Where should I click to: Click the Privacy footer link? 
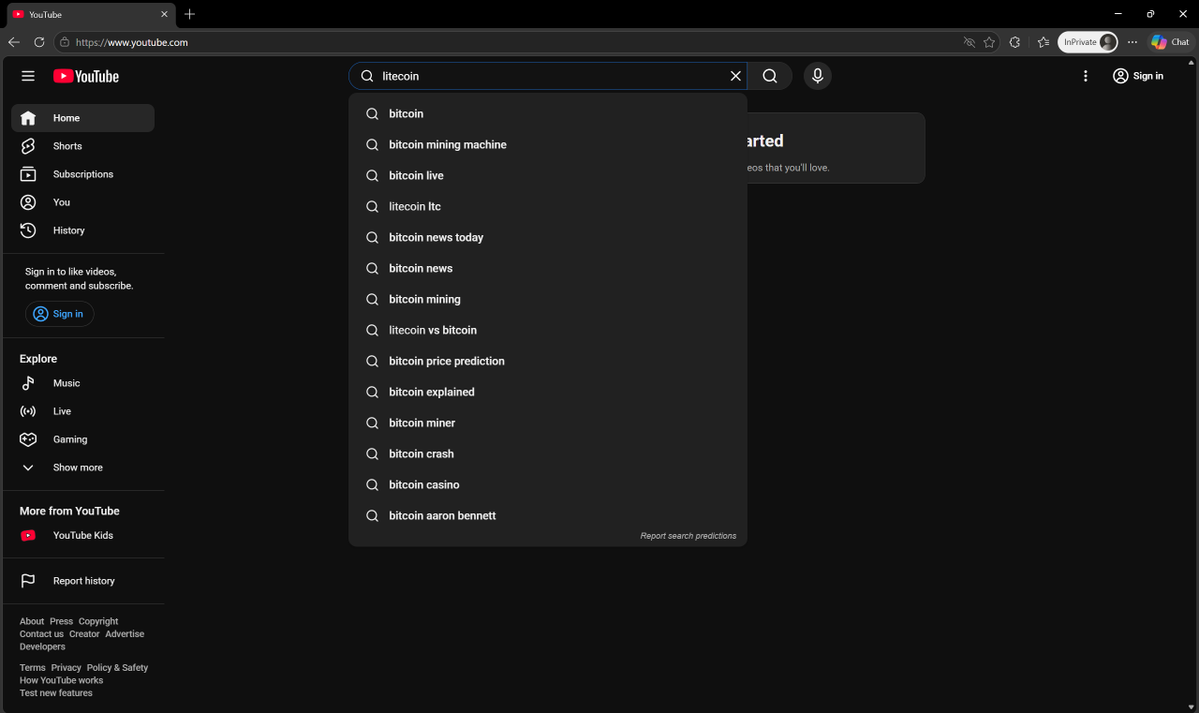pos(66,668)
